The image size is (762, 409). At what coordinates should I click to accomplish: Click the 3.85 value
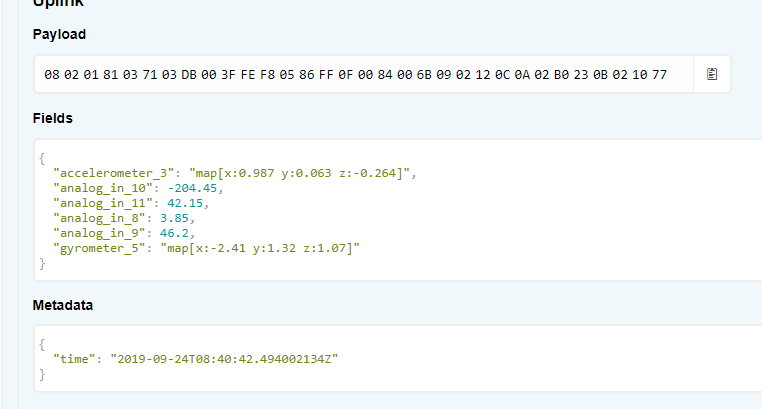coord(175,218)
